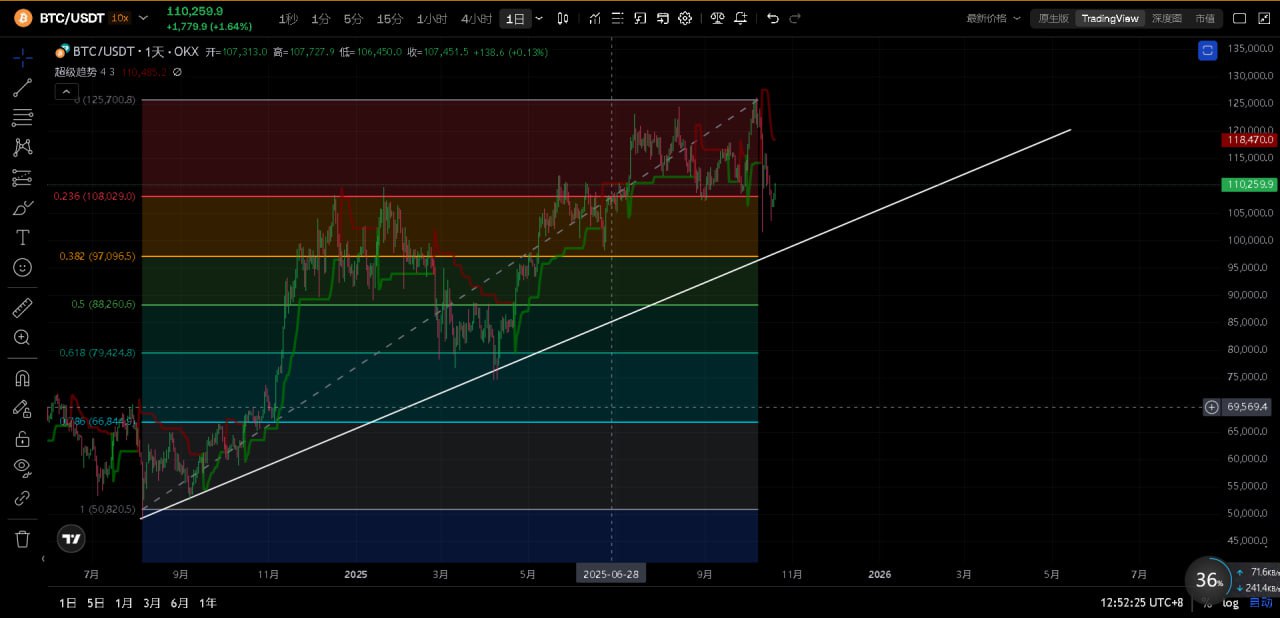
Task: Select the ruler measure tool
Action: pyautogui.click(x=22, y=308)
